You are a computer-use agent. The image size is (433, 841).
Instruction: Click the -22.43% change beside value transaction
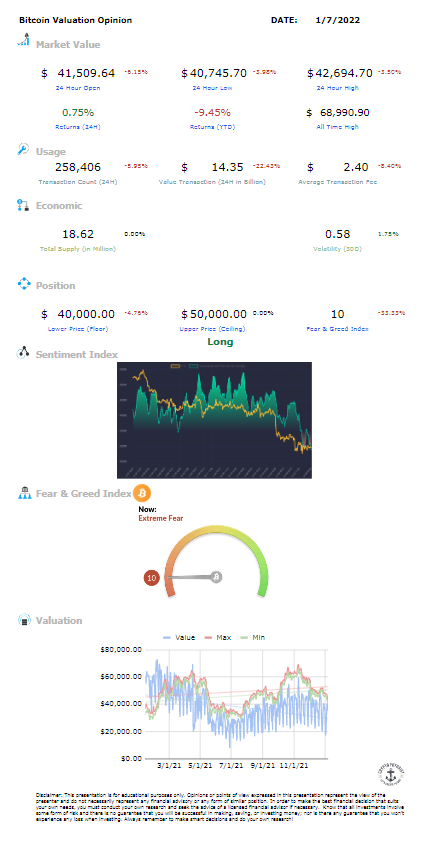[x=269, y=166]
